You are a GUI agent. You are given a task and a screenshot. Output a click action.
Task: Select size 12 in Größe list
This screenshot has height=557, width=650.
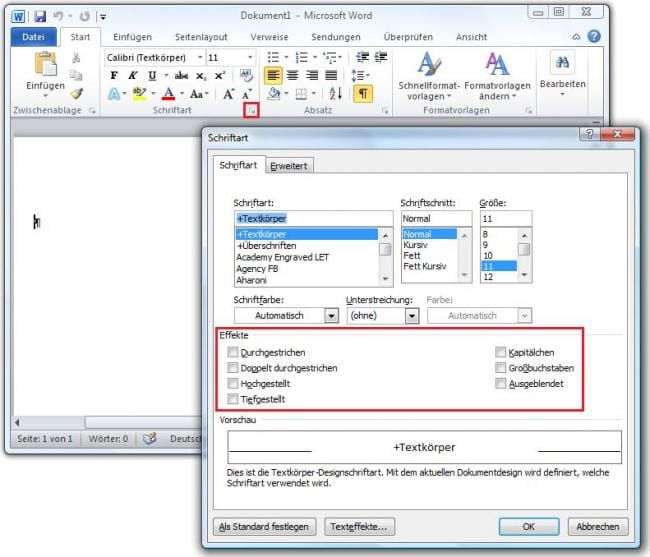pos(488,277)
